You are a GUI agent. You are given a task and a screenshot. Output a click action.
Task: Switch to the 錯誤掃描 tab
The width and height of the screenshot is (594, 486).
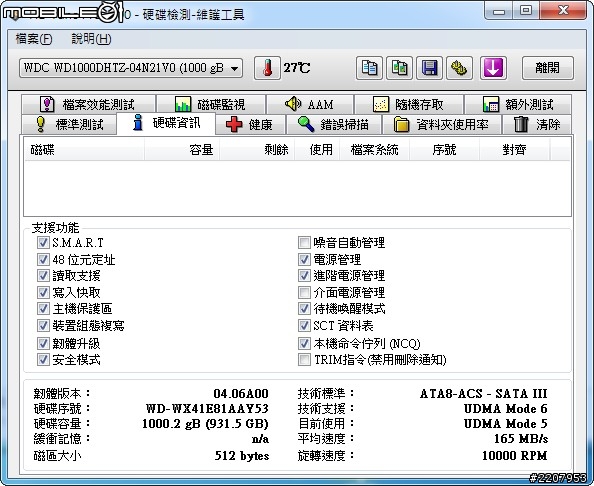coord(334,124)
